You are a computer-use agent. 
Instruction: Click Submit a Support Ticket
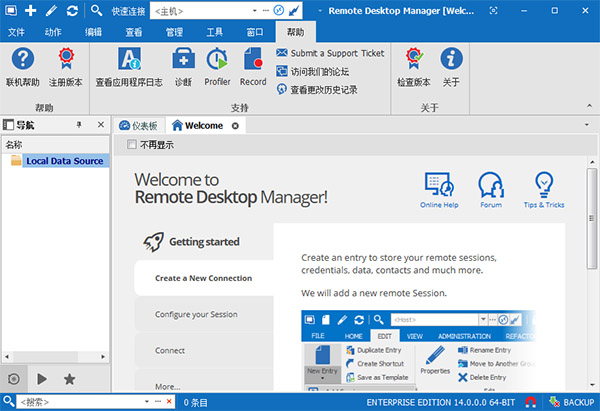(x=330, y=53)
